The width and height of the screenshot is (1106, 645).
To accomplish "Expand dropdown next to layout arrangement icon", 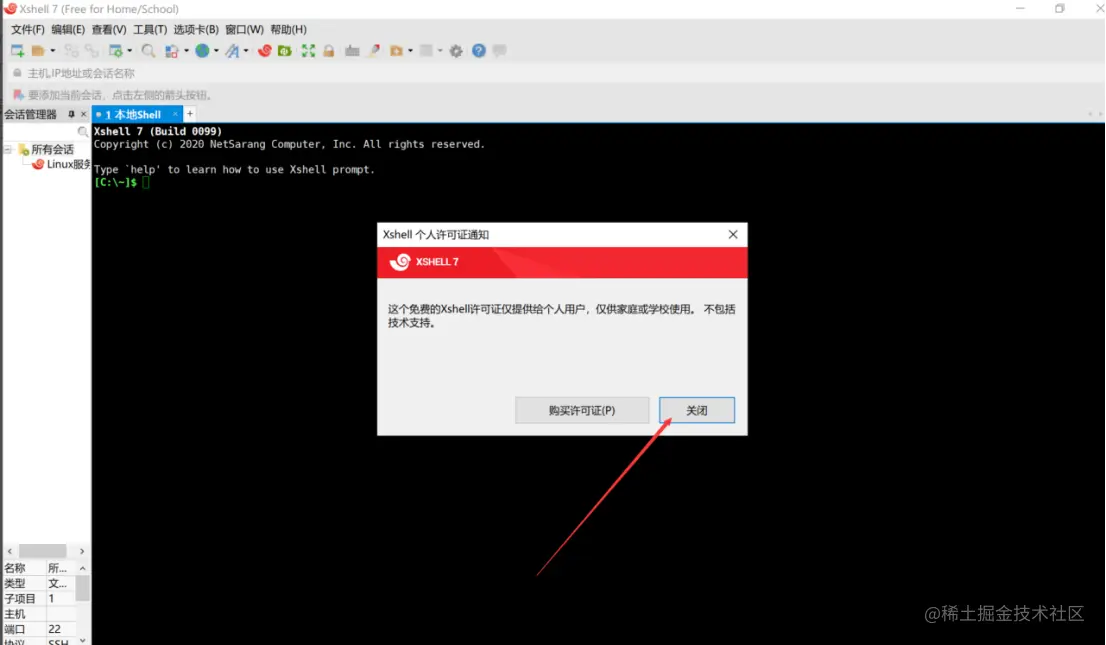I will click(x=186, y=51).
